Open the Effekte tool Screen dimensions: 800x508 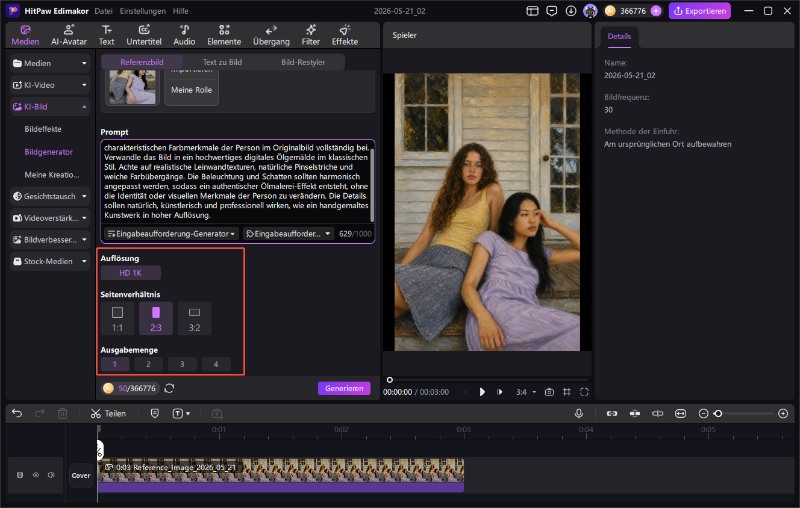[345, 35]
